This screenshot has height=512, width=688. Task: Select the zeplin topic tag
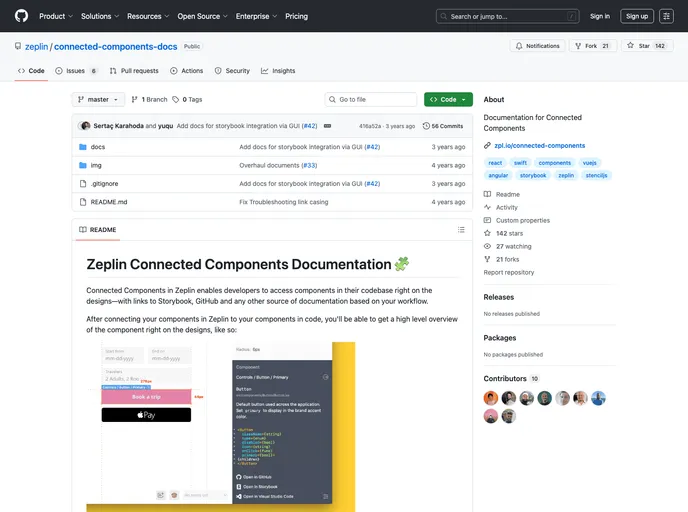click(x=566, y=175)
